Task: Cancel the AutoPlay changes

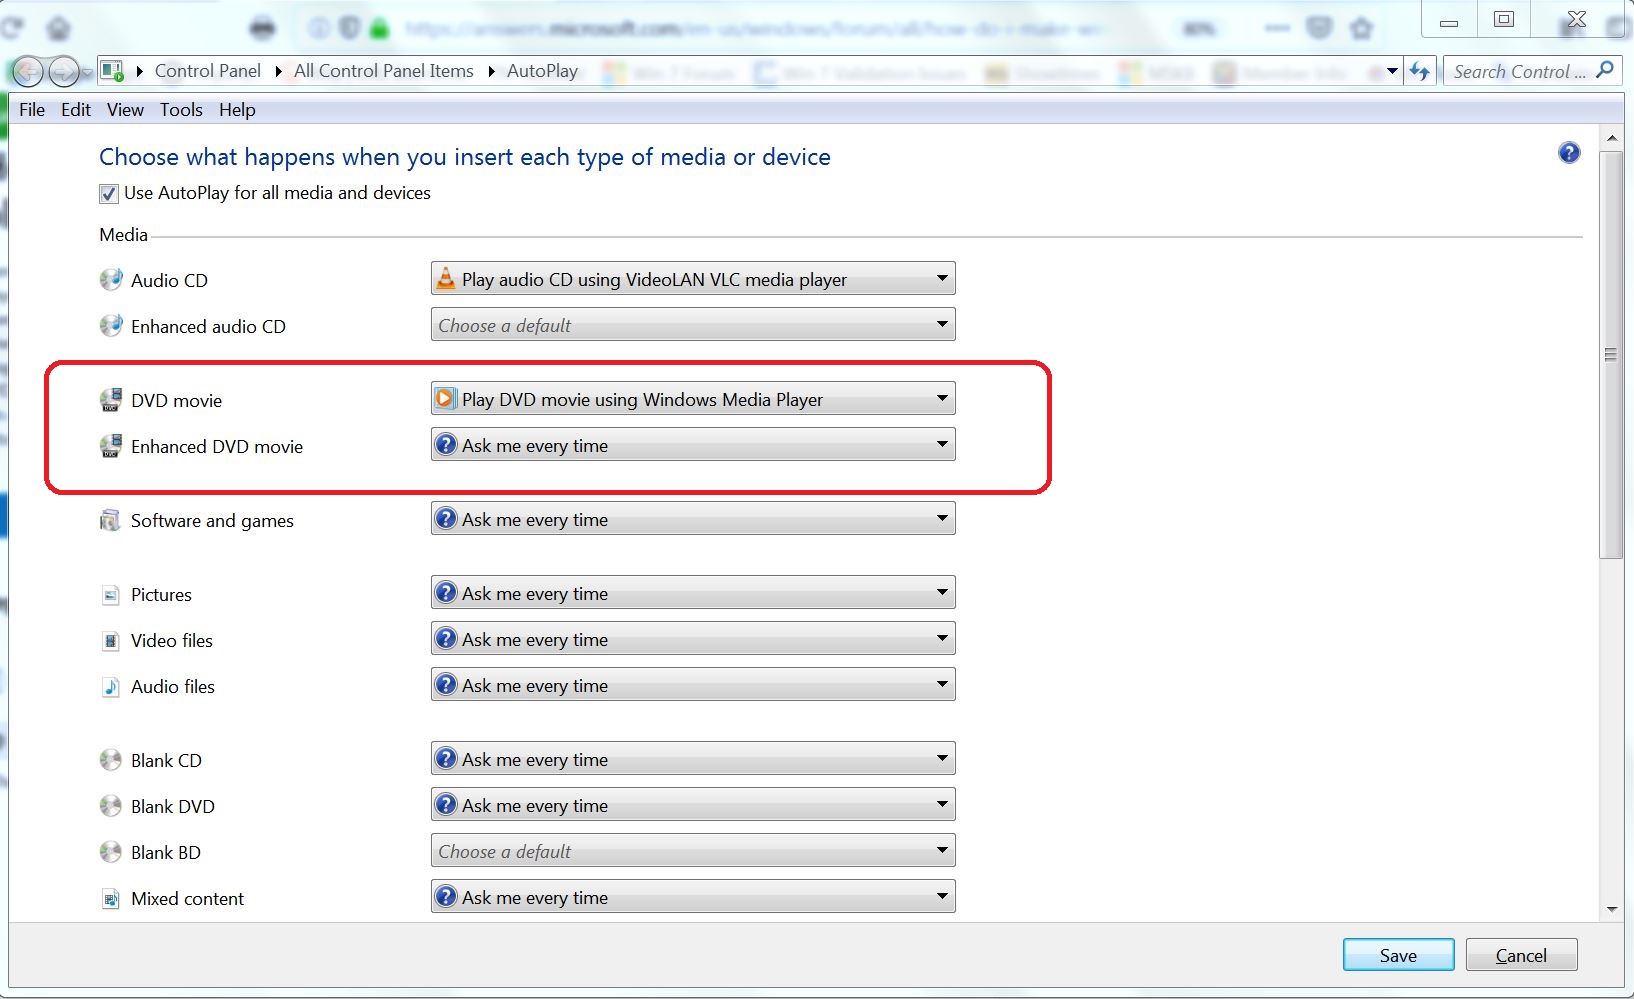Action: pyautogui.click(x=1521, y=955)
